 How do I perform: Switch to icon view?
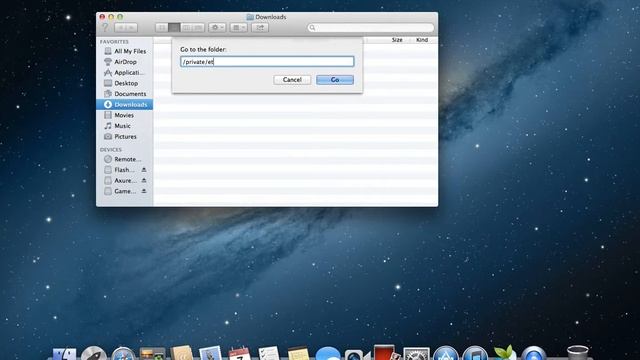coord(162,28)
